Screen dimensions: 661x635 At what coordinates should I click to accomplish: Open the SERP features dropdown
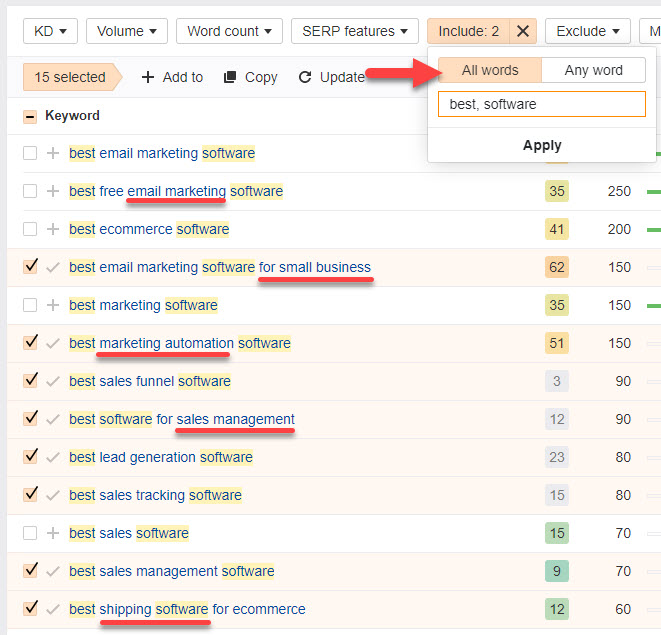coord(355,31)
